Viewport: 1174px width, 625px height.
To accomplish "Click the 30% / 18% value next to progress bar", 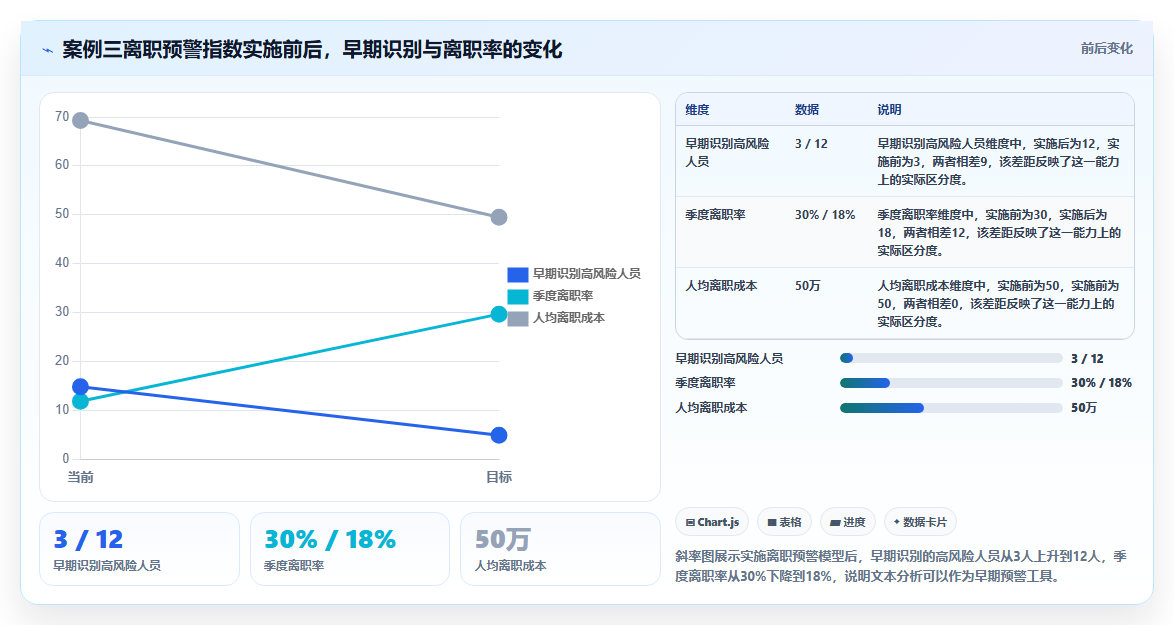I will click(1101, 383).
